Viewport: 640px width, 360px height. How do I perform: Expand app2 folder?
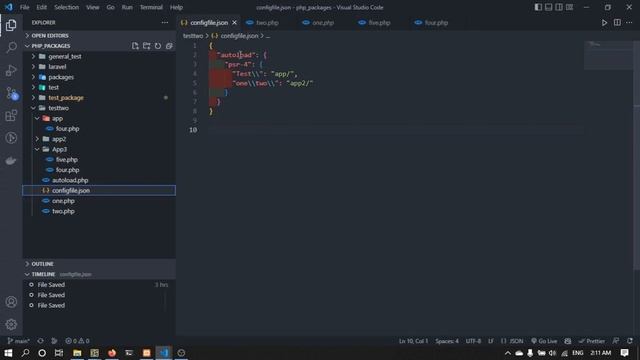[x=99, y=139]
